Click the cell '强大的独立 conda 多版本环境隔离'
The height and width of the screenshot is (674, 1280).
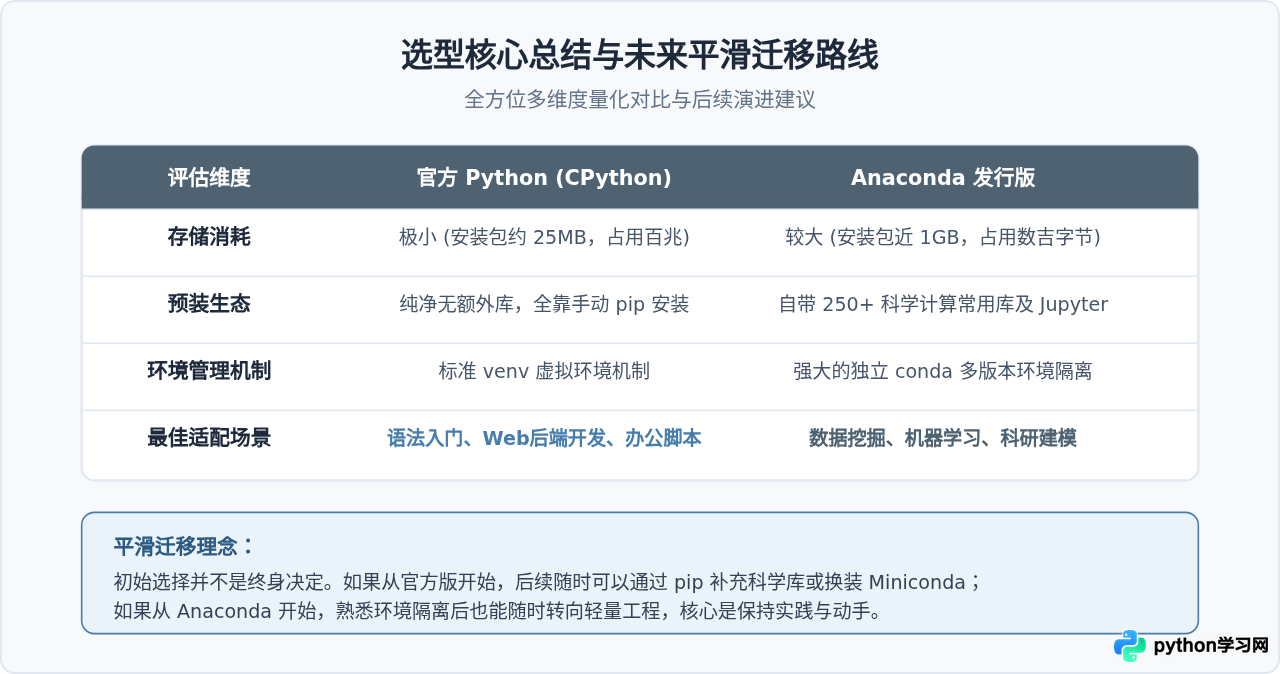(x=943, y=371)
